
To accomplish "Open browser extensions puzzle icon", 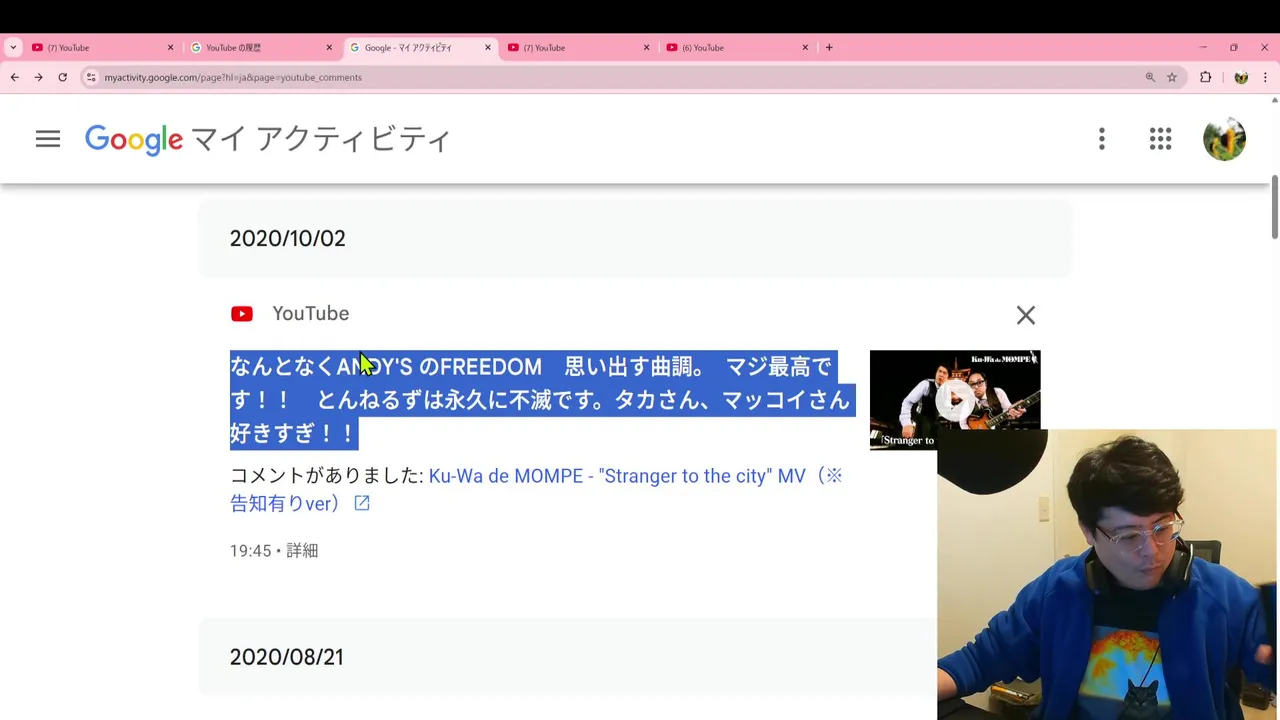I will coord(1206,77).
